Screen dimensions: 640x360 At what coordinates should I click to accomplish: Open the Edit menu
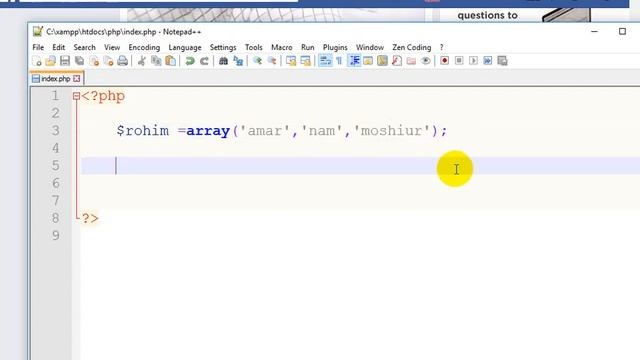[x=58, y=47]
